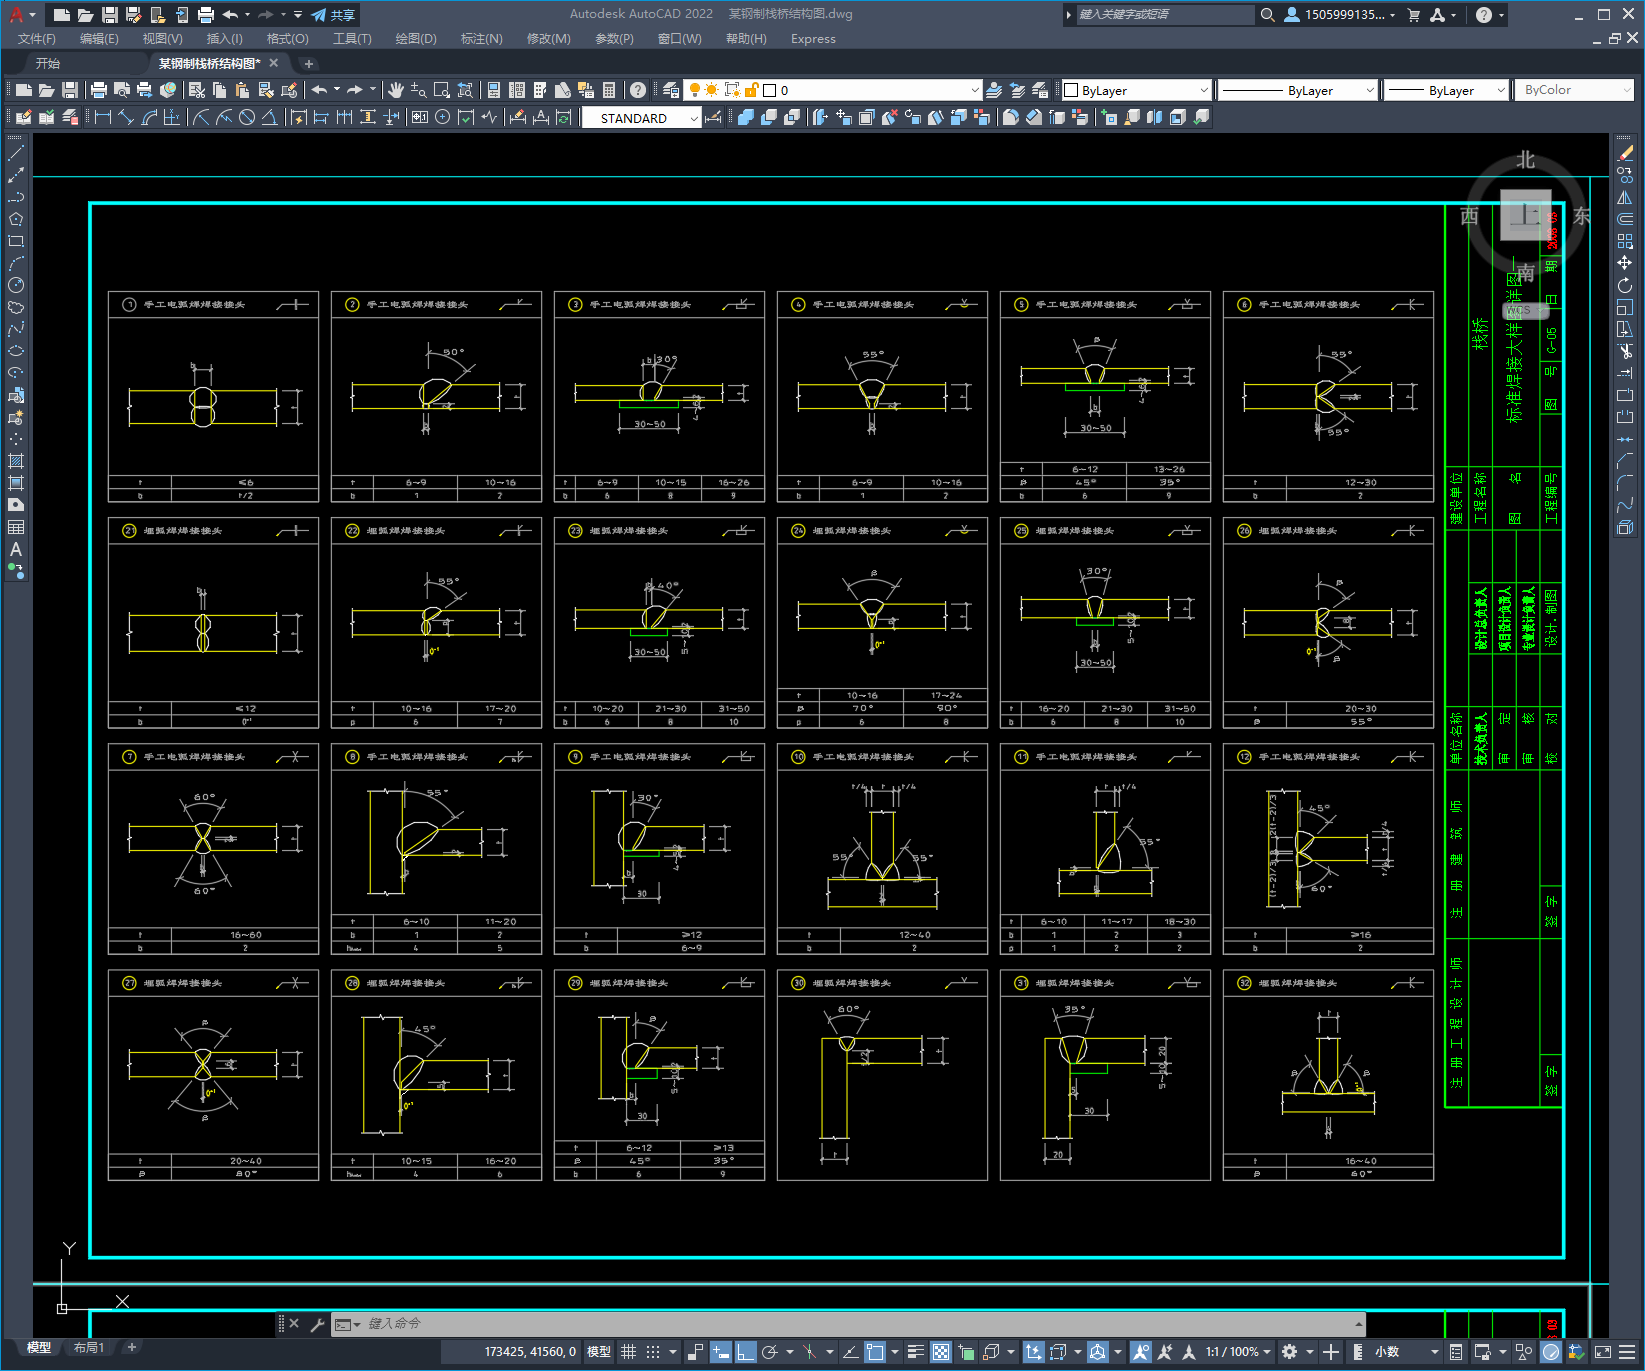The height and width of the screenshot is (1371, 1645).
Task: Select the Hatch tool
Action: coord(16,461)
